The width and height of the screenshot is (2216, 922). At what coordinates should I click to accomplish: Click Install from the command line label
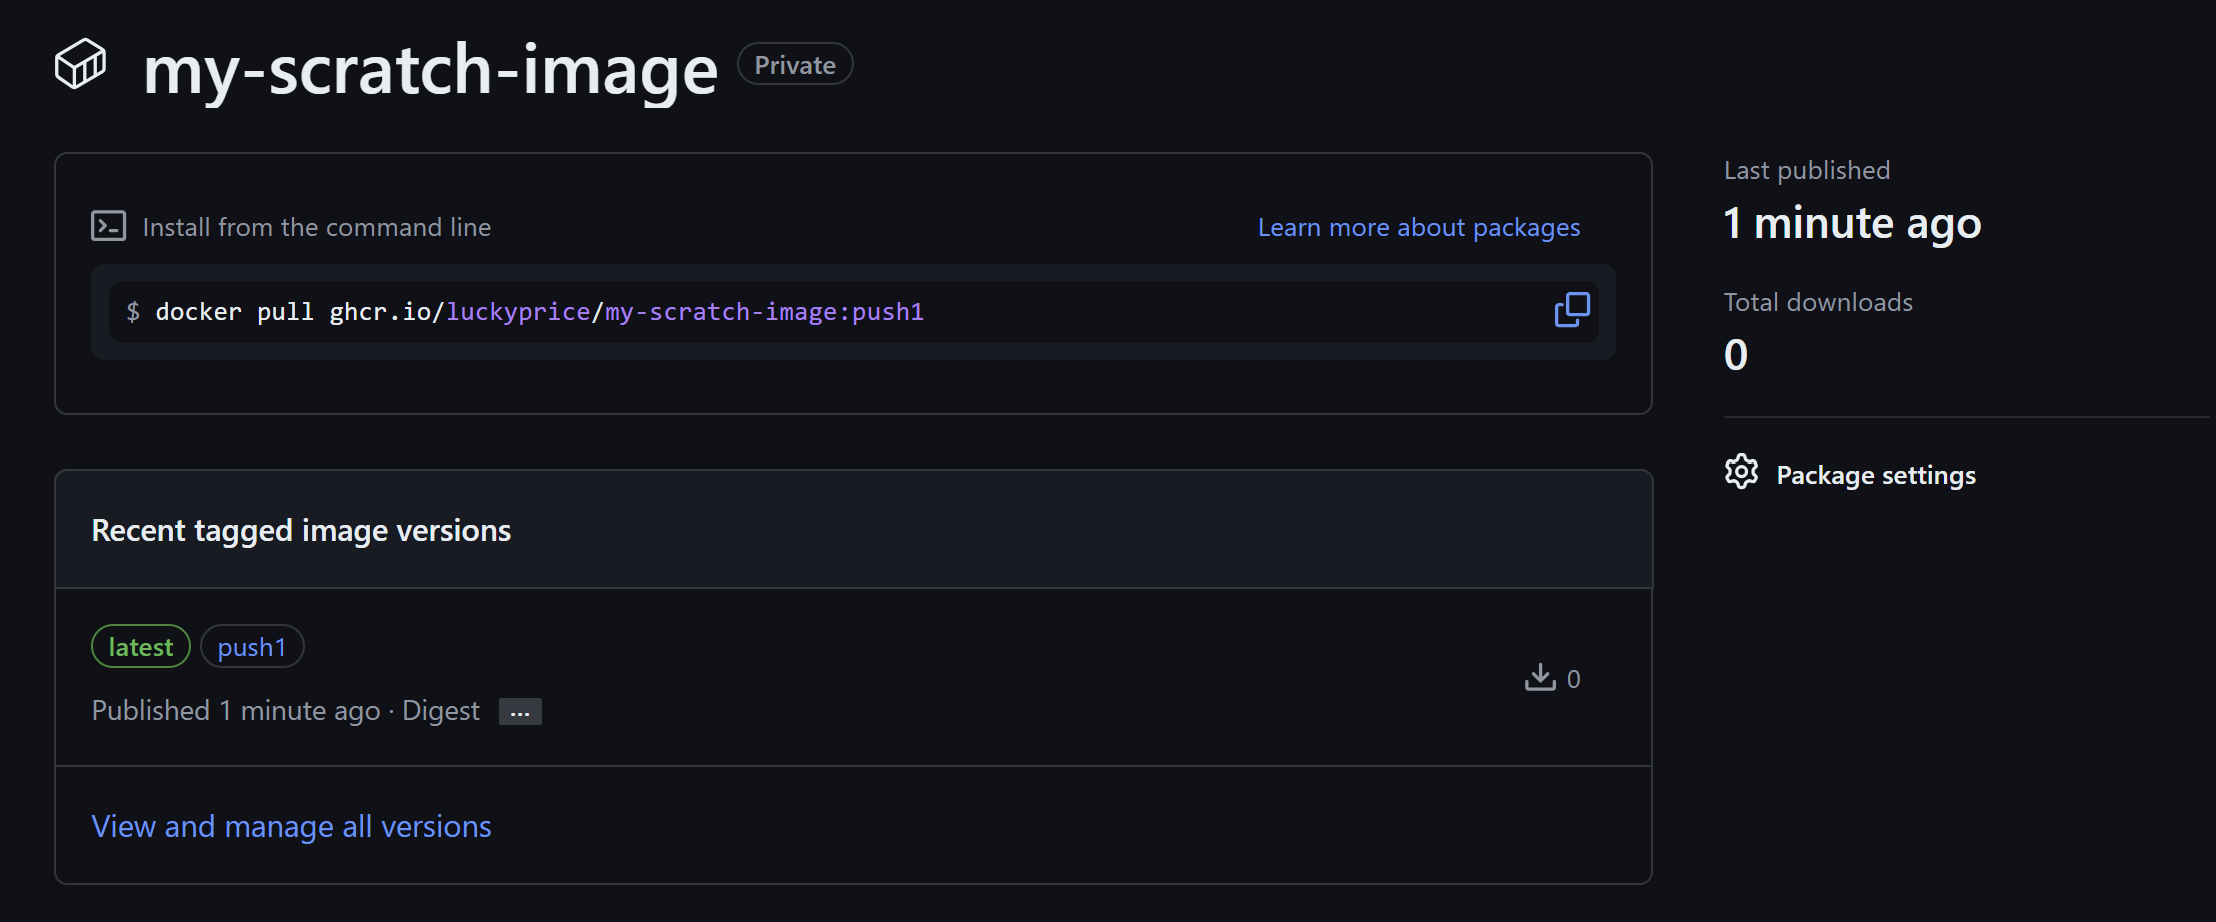316,228
